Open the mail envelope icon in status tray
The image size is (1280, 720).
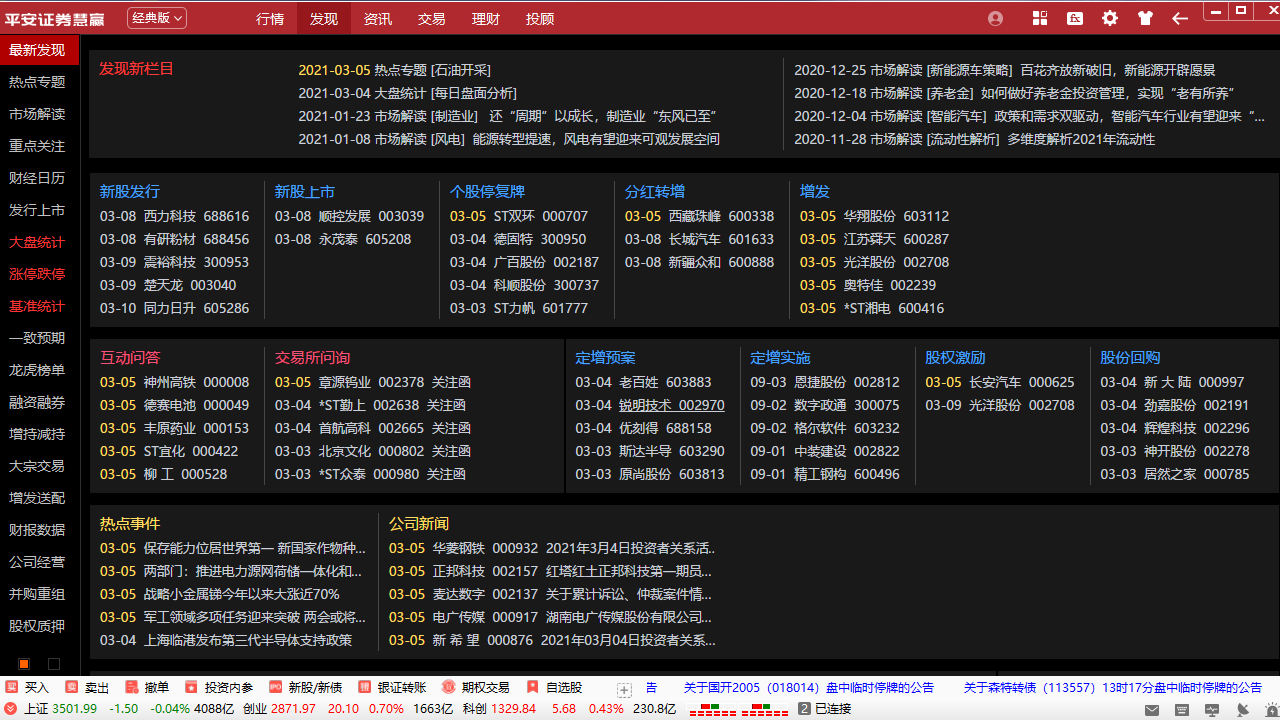(x=1152, y=710)
